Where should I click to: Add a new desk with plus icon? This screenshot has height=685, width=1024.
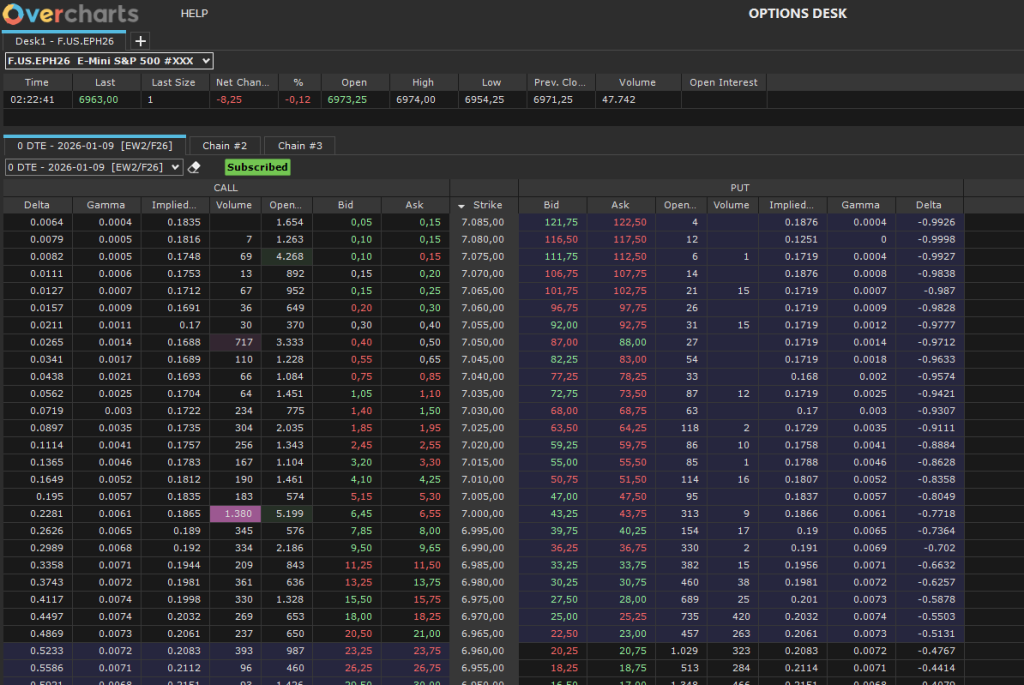140,41
